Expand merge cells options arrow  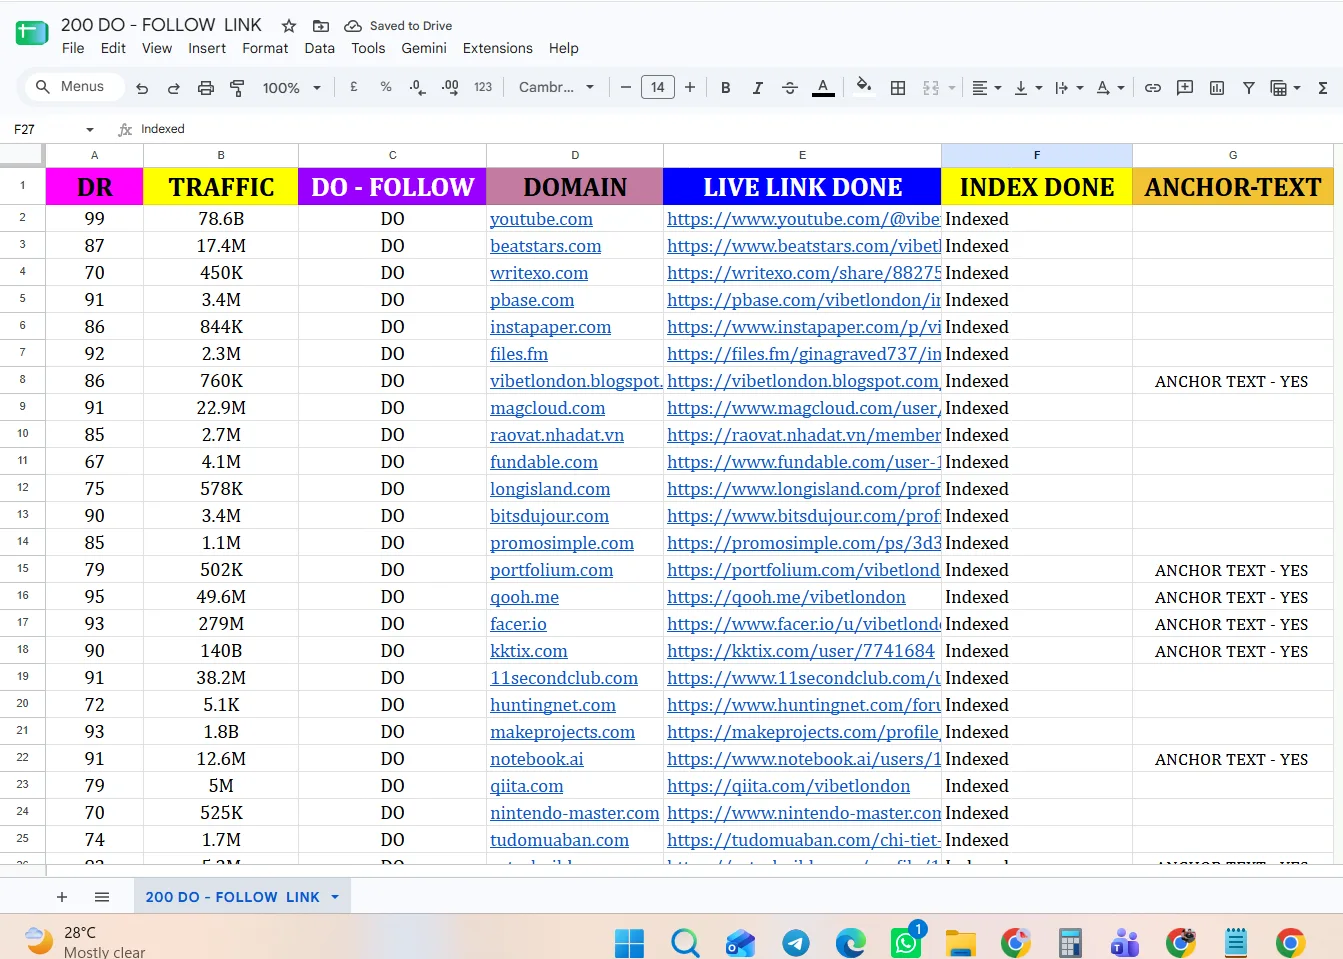click(x=952, y=88)
